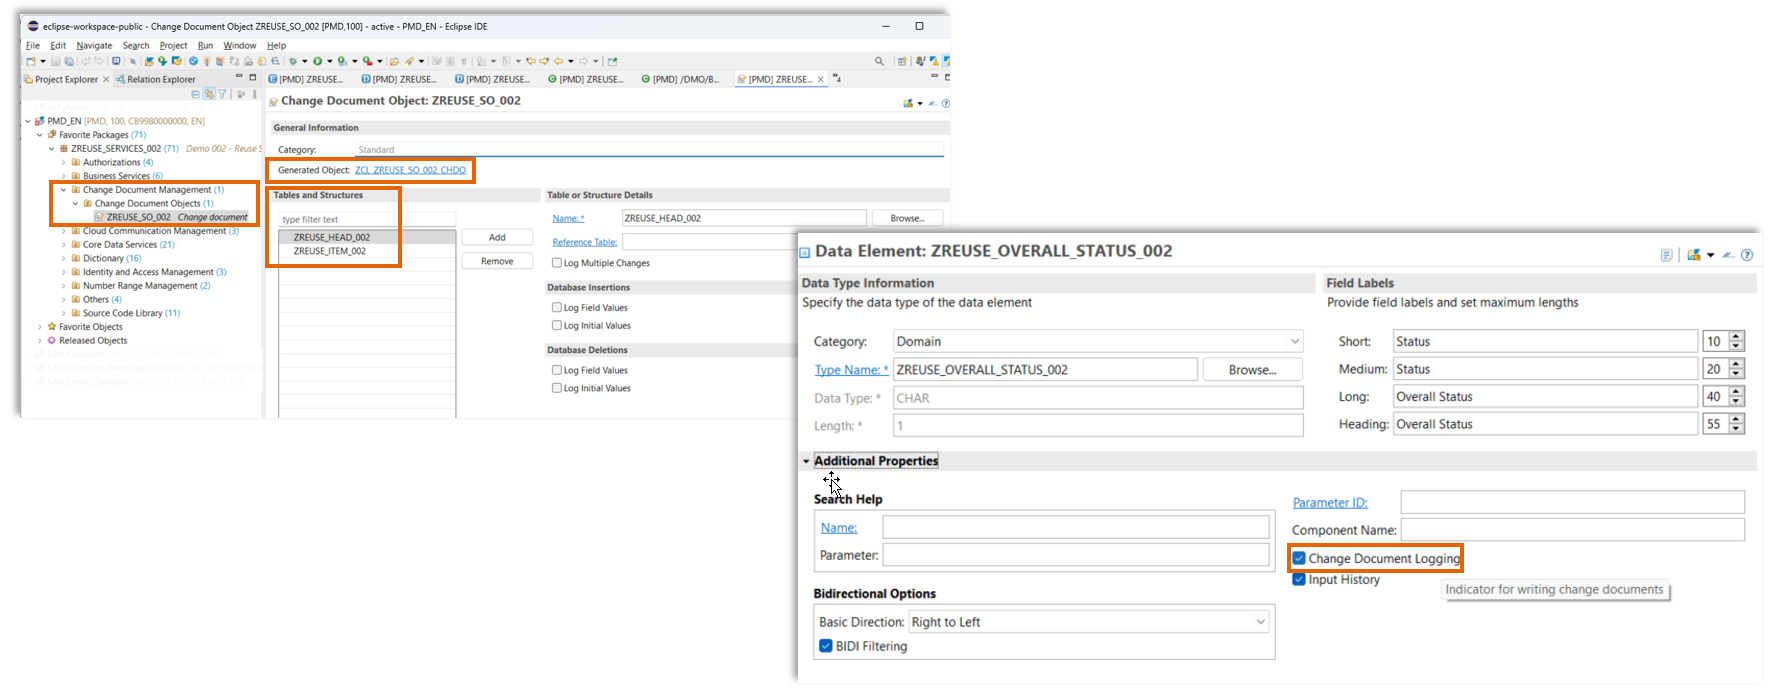The height and width of the screenshot is (689, 1773).
Task: Open the Window menu
Action: coord(240,45)
